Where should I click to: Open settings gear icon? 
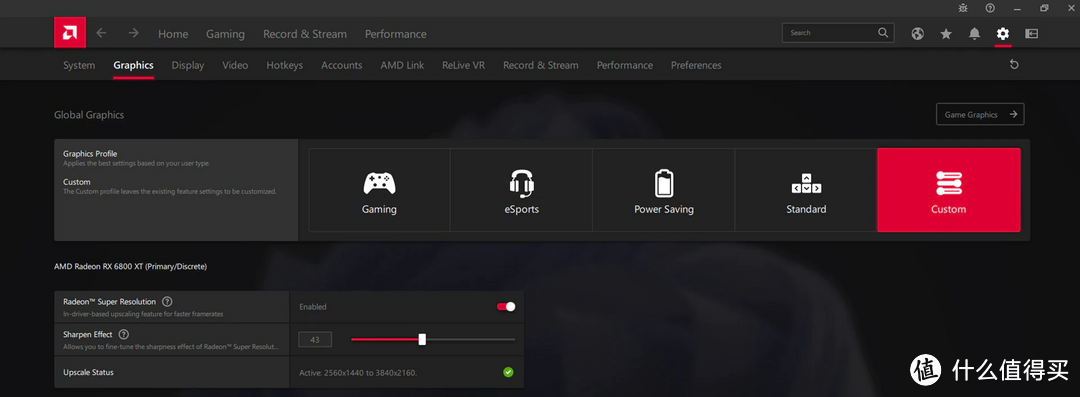click(1003, 33)
